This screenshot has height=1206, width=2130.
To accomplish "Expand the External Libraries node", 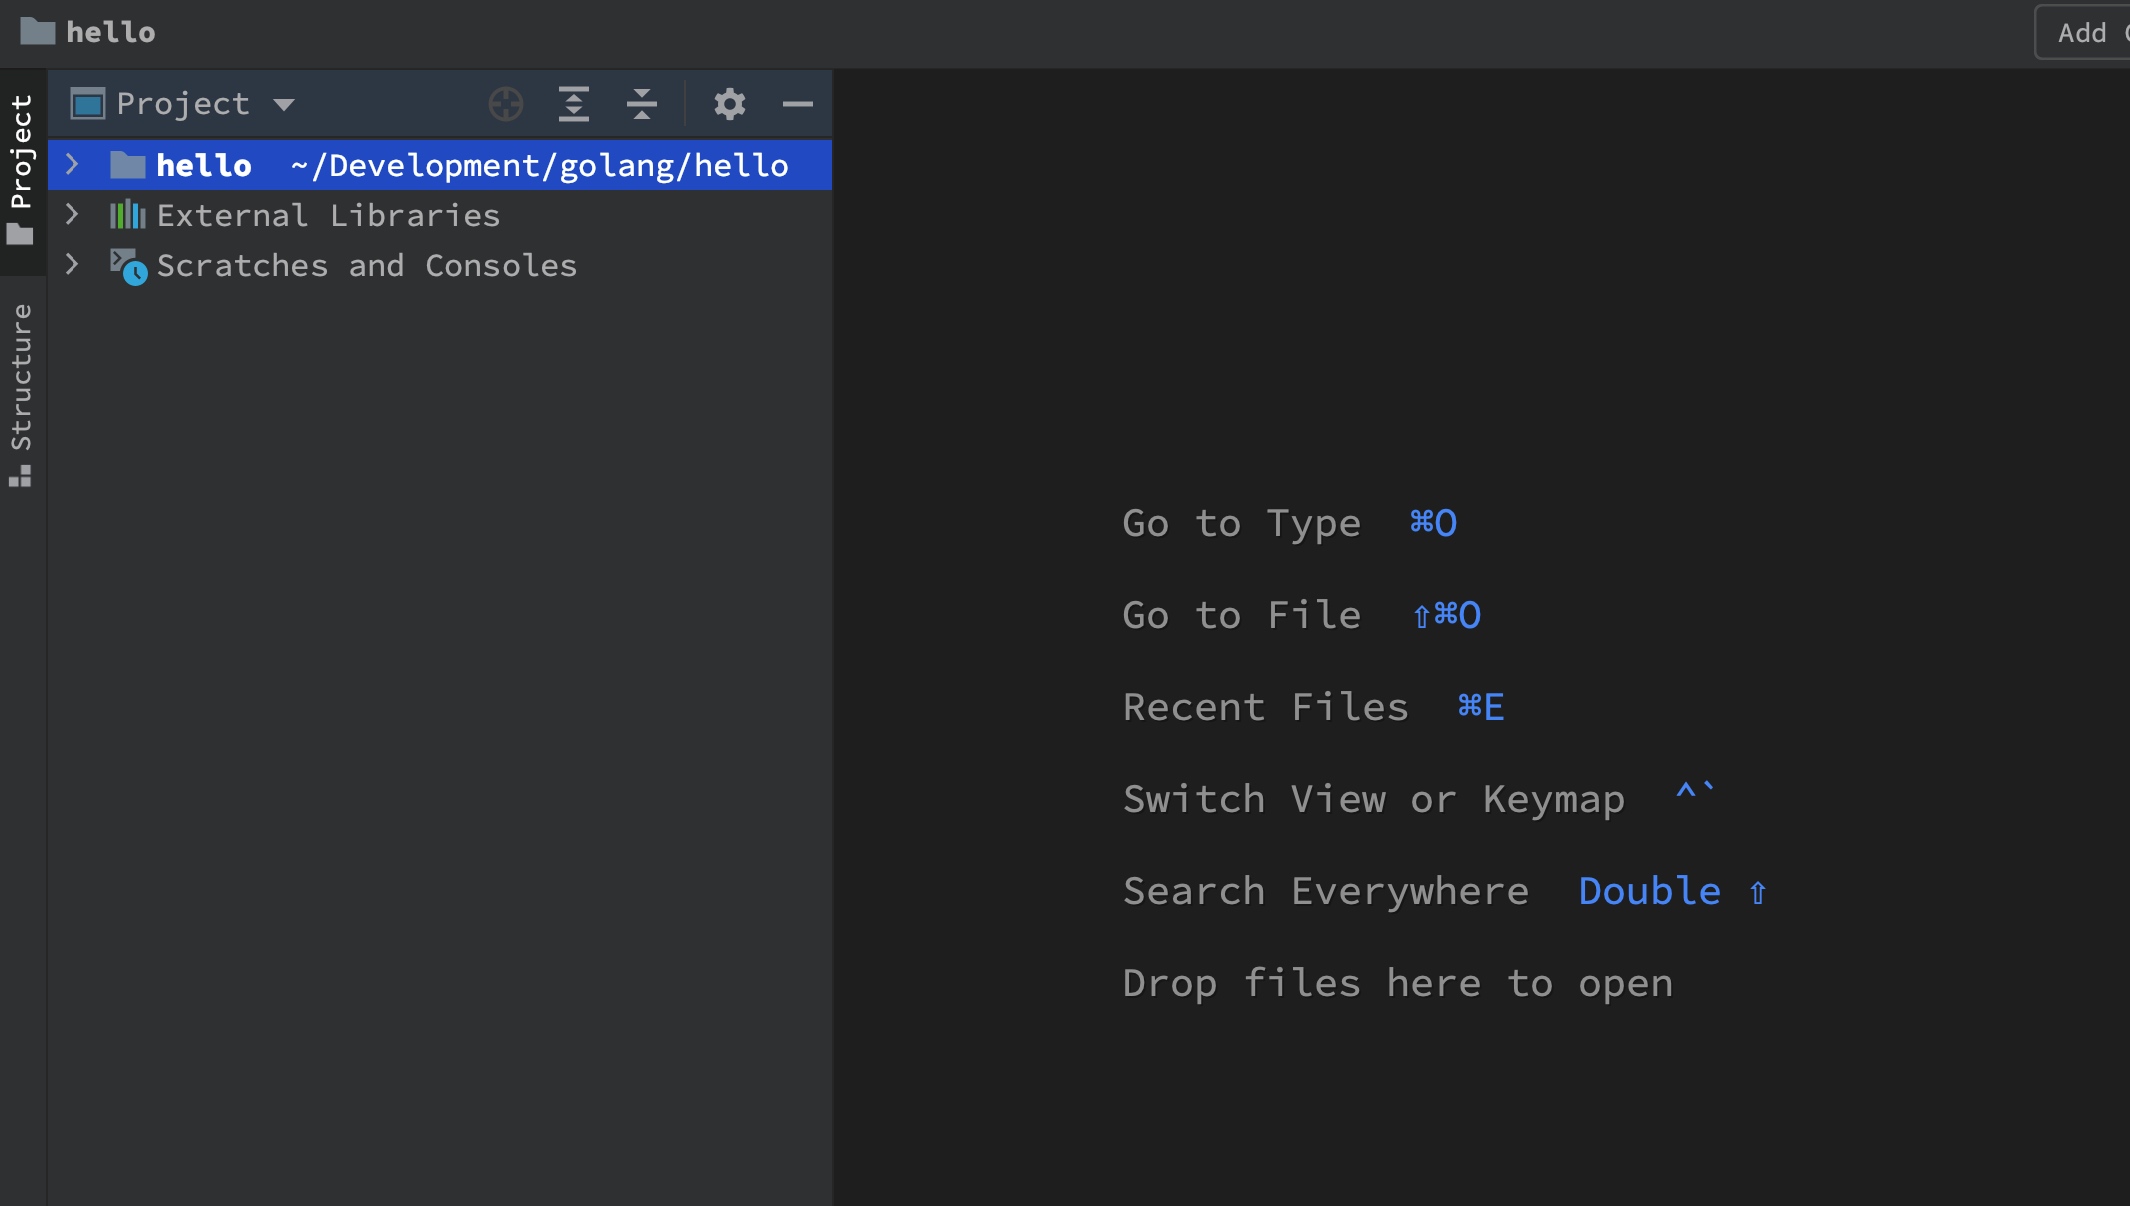I will (72, 214).
